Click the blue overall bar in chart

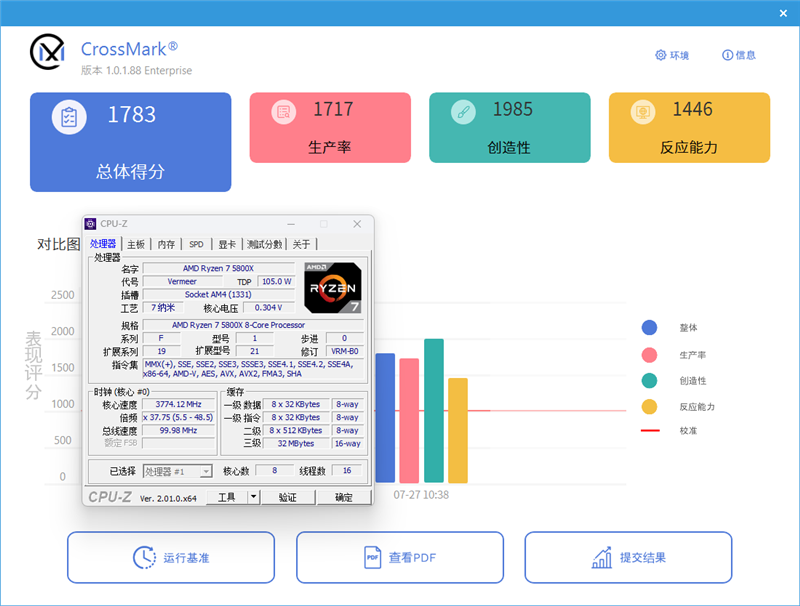pyautogui.click(x=385, y=418)
